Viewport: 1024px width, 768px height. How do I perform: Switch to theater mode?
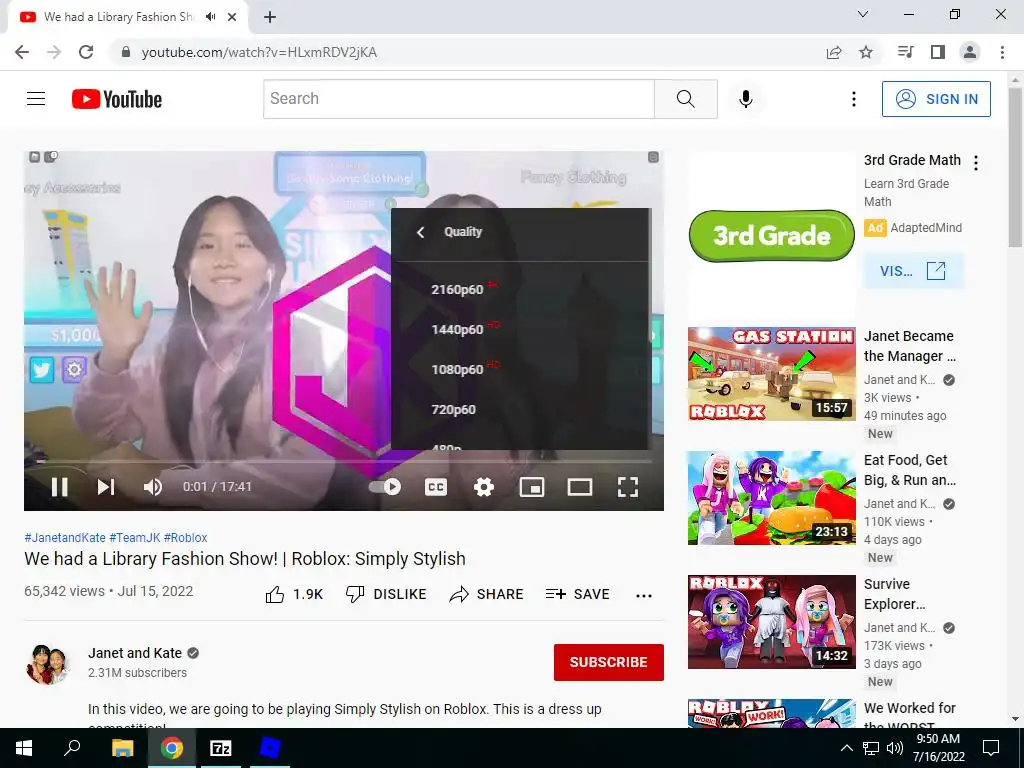pos(580,487)
